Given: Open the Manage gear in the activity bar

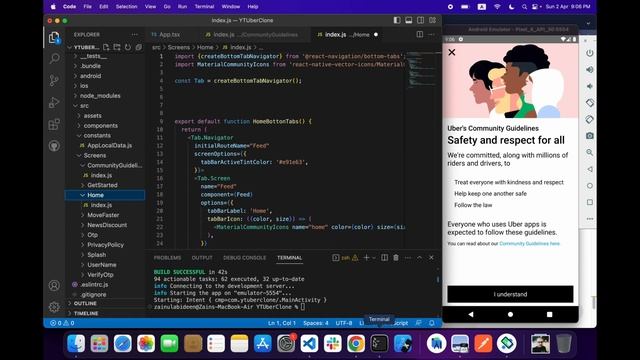Looking at the screenshot, I should click(x=54, y=307).
